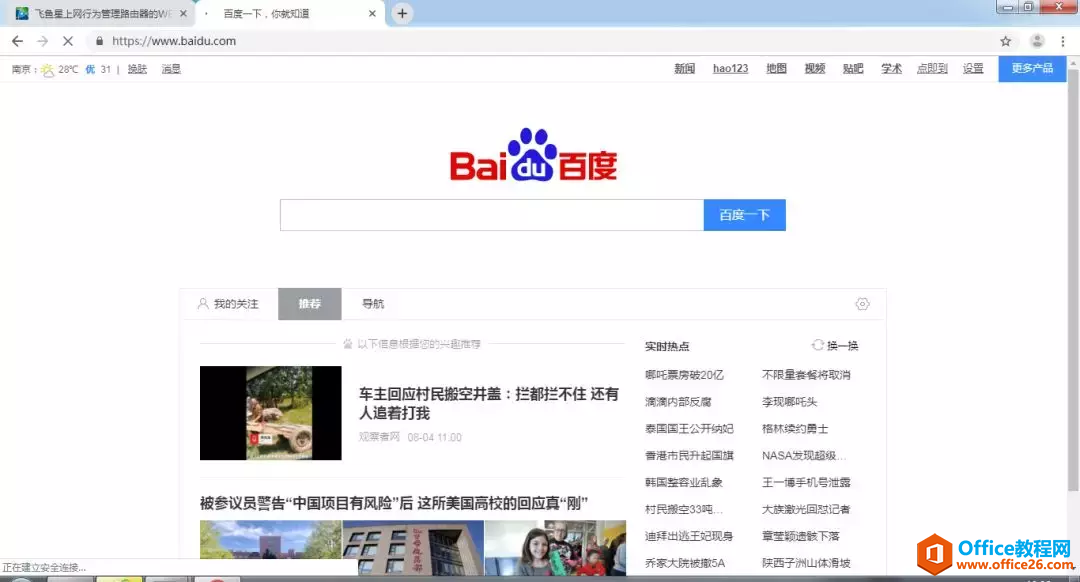Click the Baidu logo
This screenshot has width=1080, height=582.
[534, 155]
